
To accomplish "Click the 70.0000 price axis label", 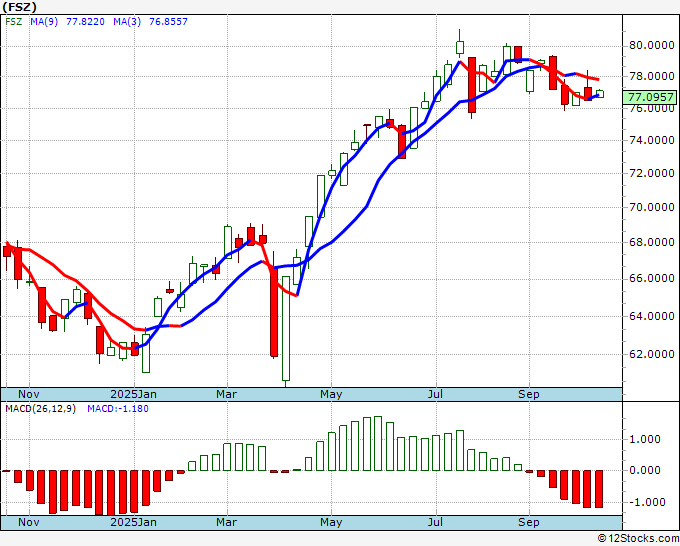I will [652, 207].
